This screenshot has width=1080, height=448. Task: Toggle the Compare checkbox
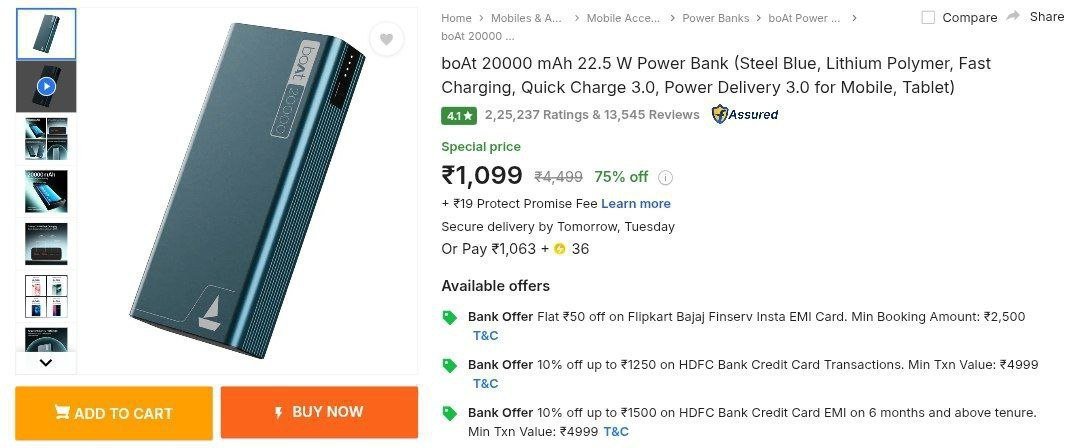(x=928, y=17)
